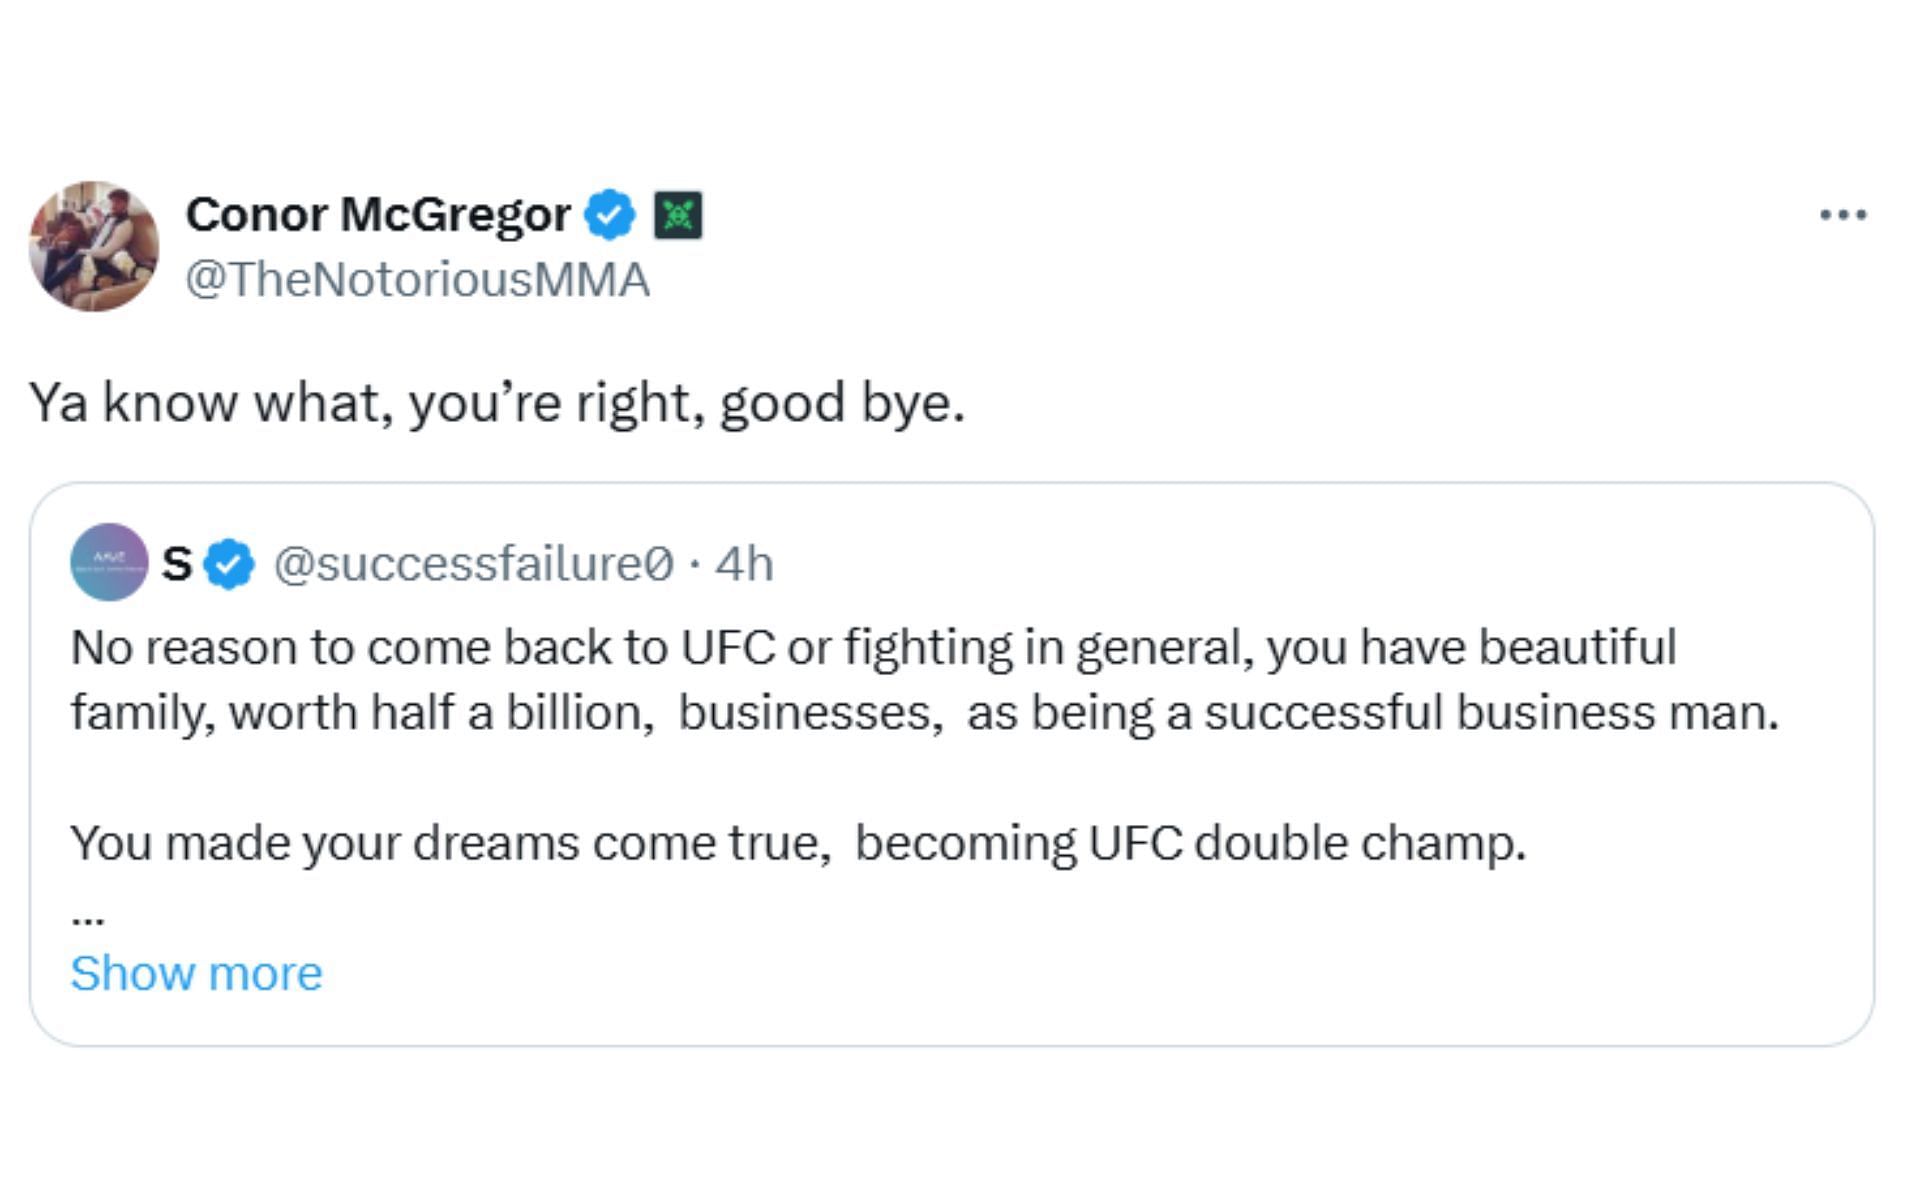Click the verified badge next to "S"
This screenshot has height=1200, width=1920.
pyautogui.click(x=229, y=564)
